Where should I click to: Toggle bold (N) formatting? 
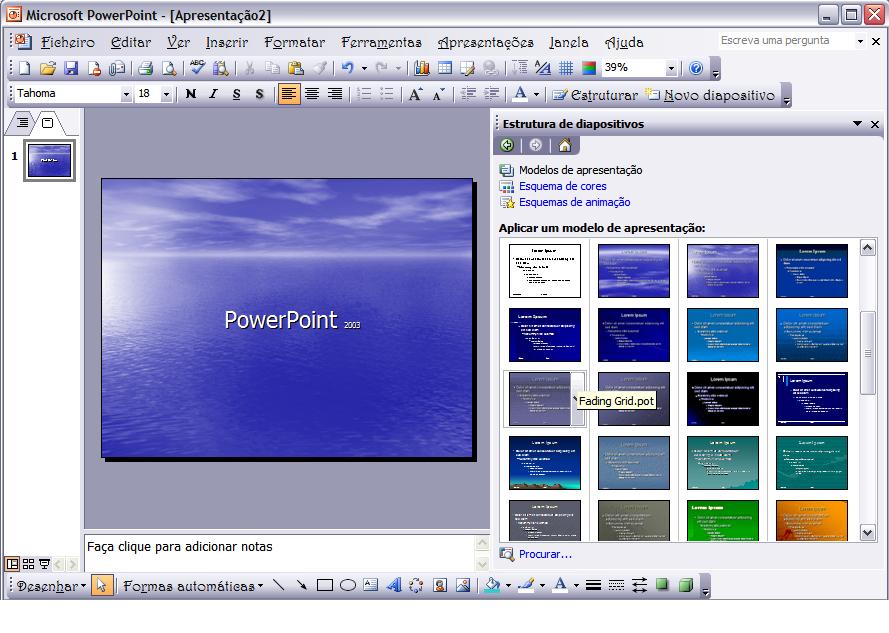tap(191, 94)
